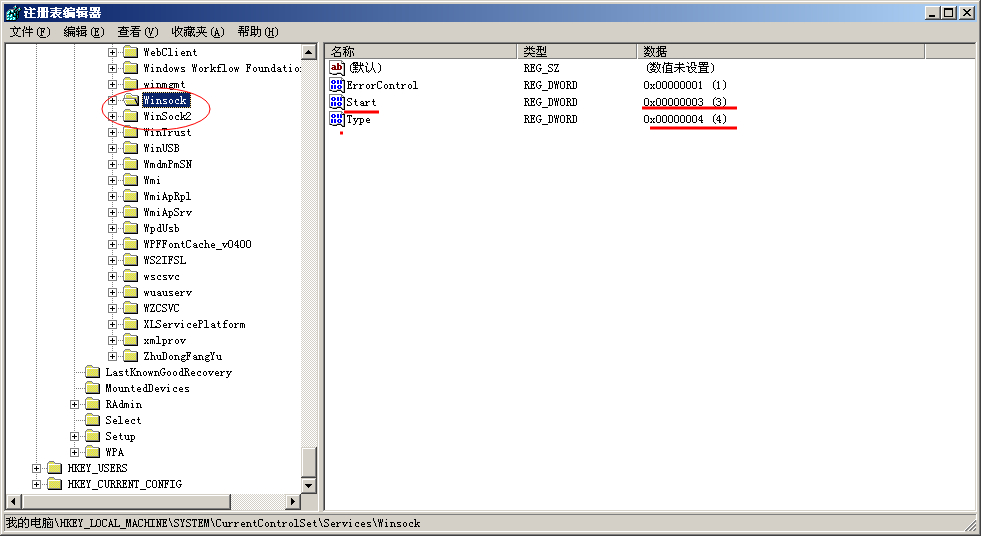This screenshot has width=981, height=536.
Task: Click the ErrorControl DWORD value icon
Action: [x=337, y=85]
